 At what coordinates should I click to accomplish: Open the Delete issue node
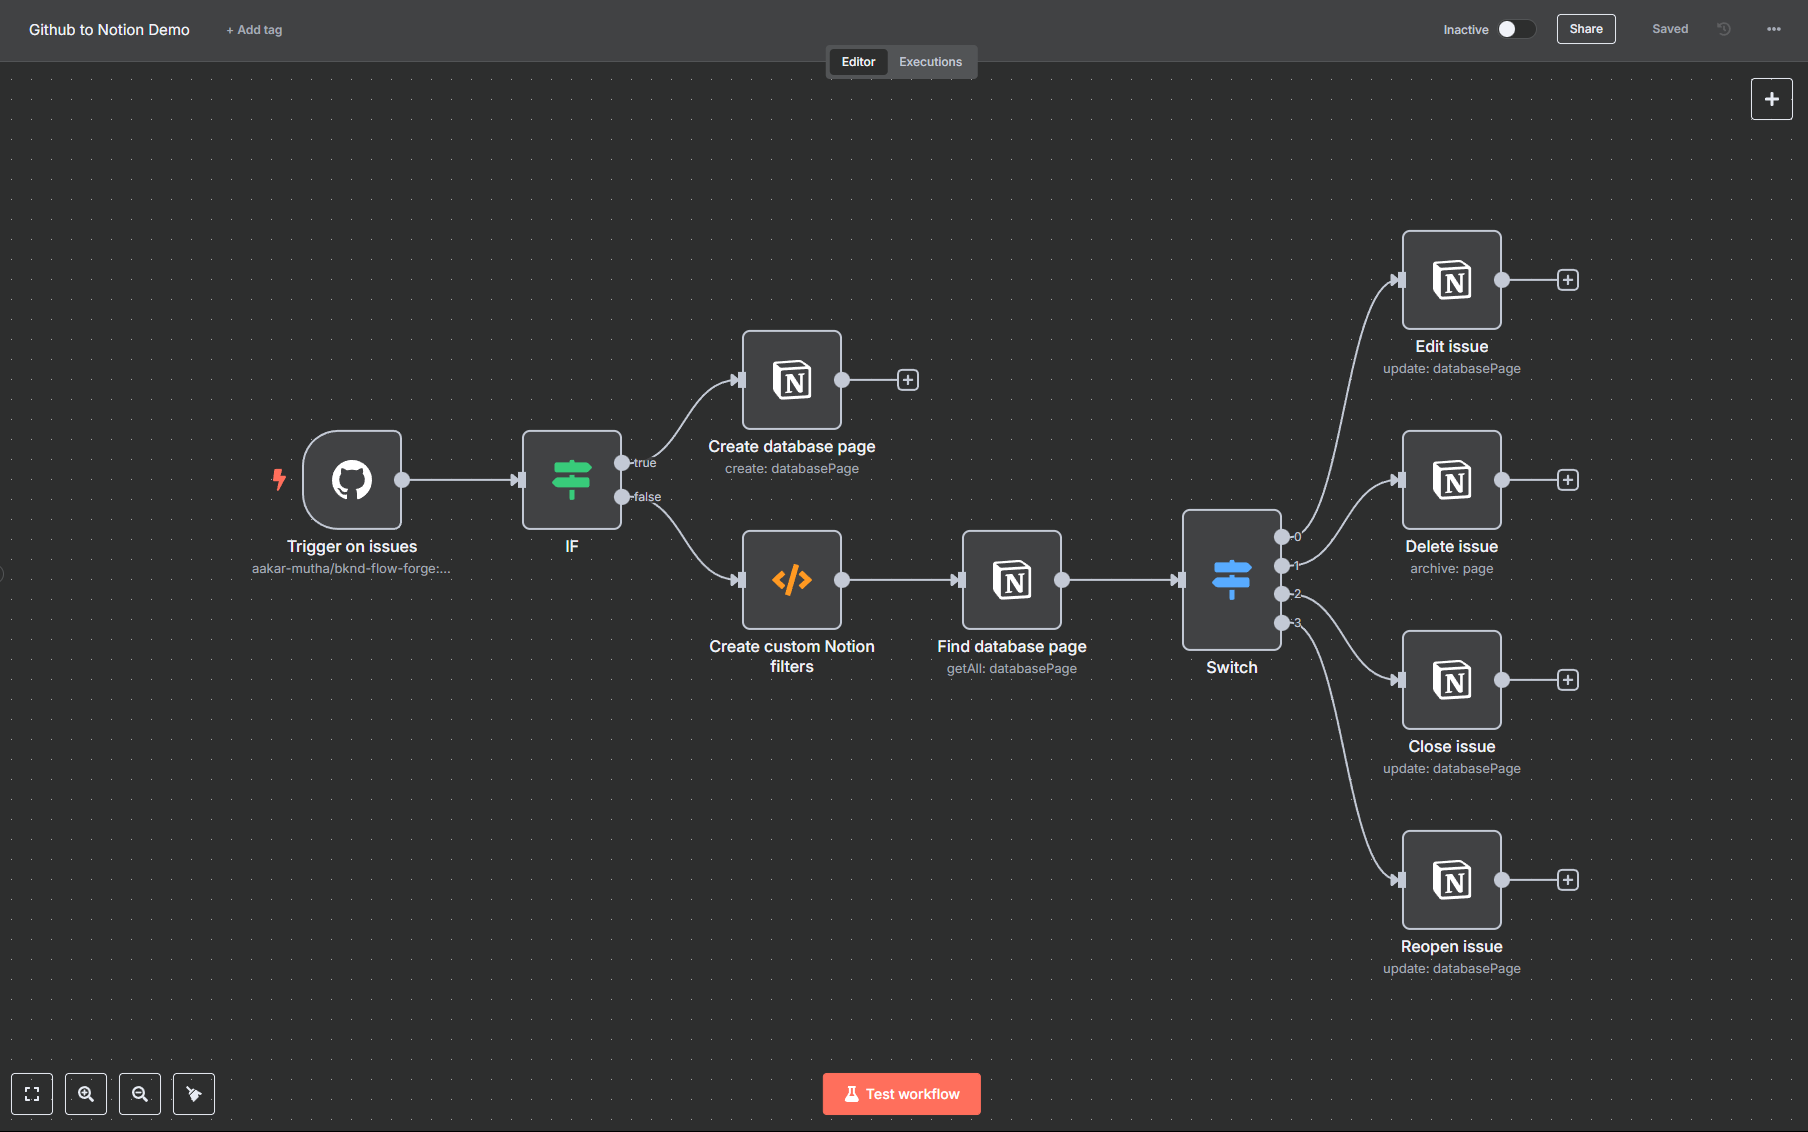coord(1451,481)
